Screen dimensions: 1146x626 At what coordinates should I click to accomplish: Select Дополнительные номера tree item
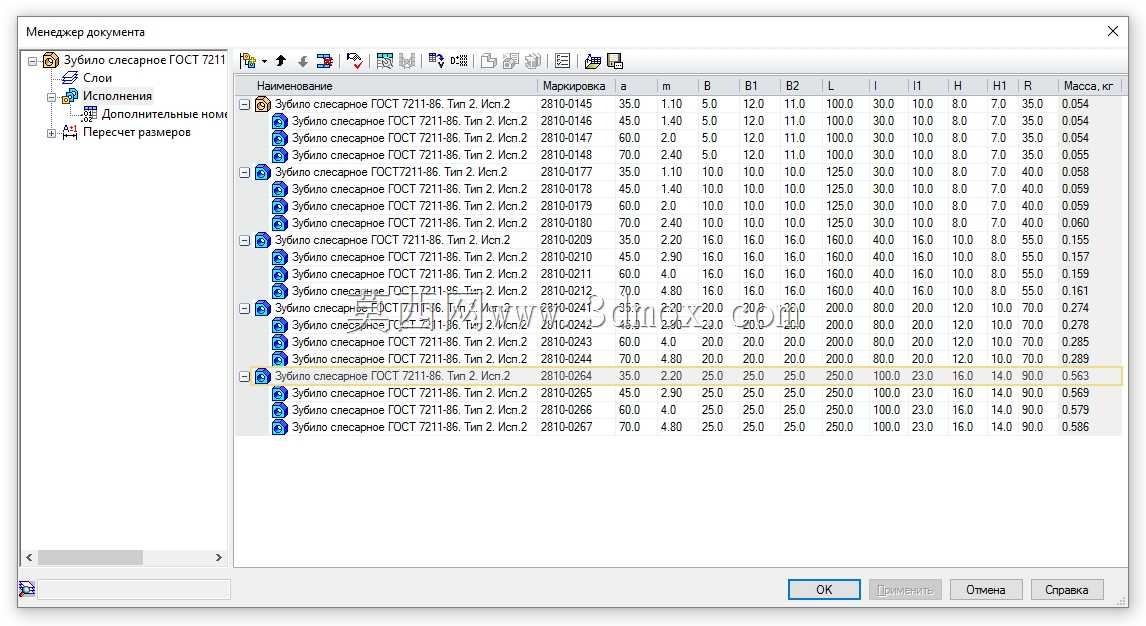pos(164,114)
